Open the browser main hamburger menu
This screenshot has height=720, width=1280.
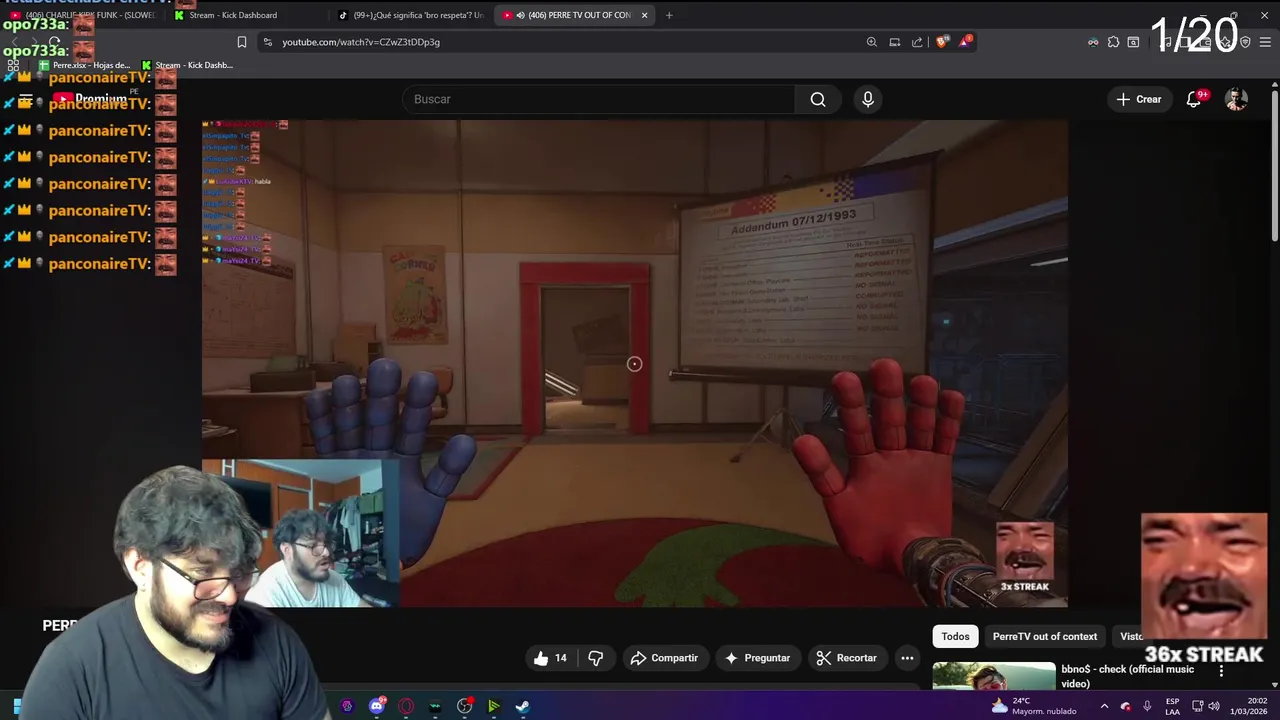[x=1265, y=42]
